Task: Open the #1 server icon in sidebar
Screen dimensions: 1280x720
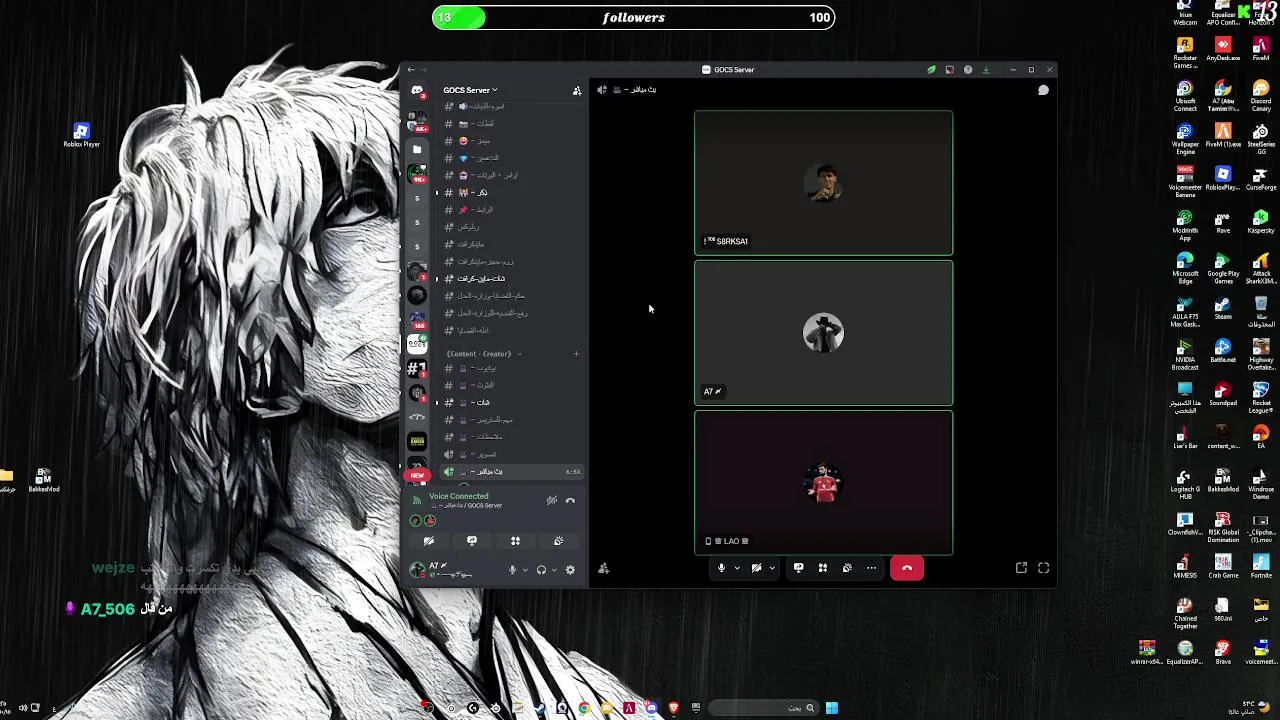Action: coord(417,368)
